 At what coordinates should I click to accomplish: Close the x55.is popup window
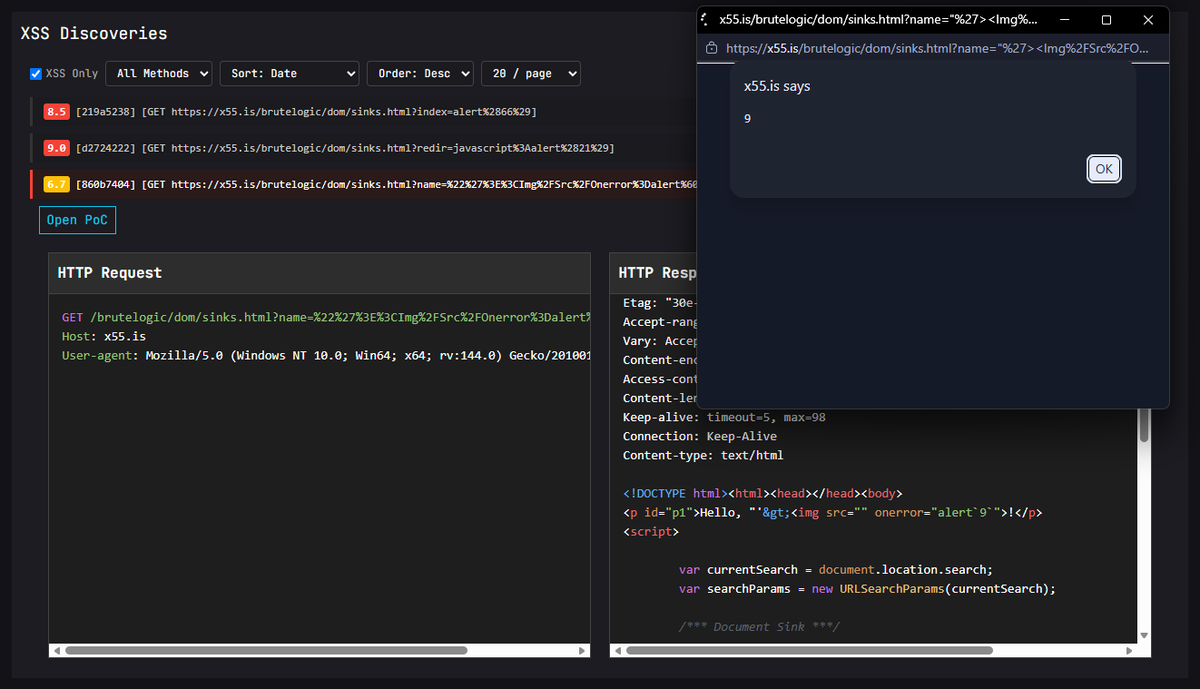click(1148, 20)
